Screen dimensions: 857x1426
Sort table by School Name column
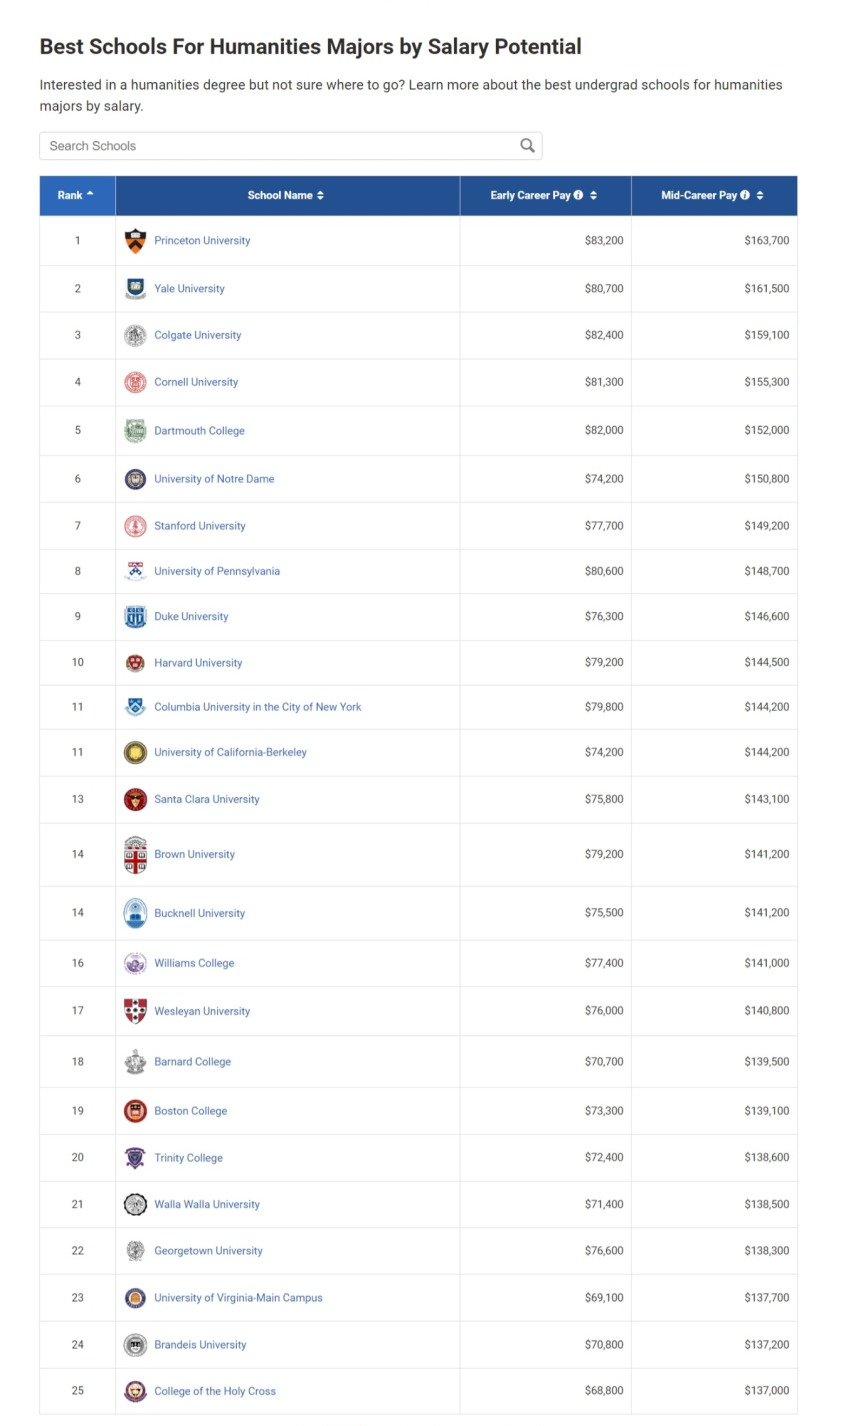click(286, 195)
